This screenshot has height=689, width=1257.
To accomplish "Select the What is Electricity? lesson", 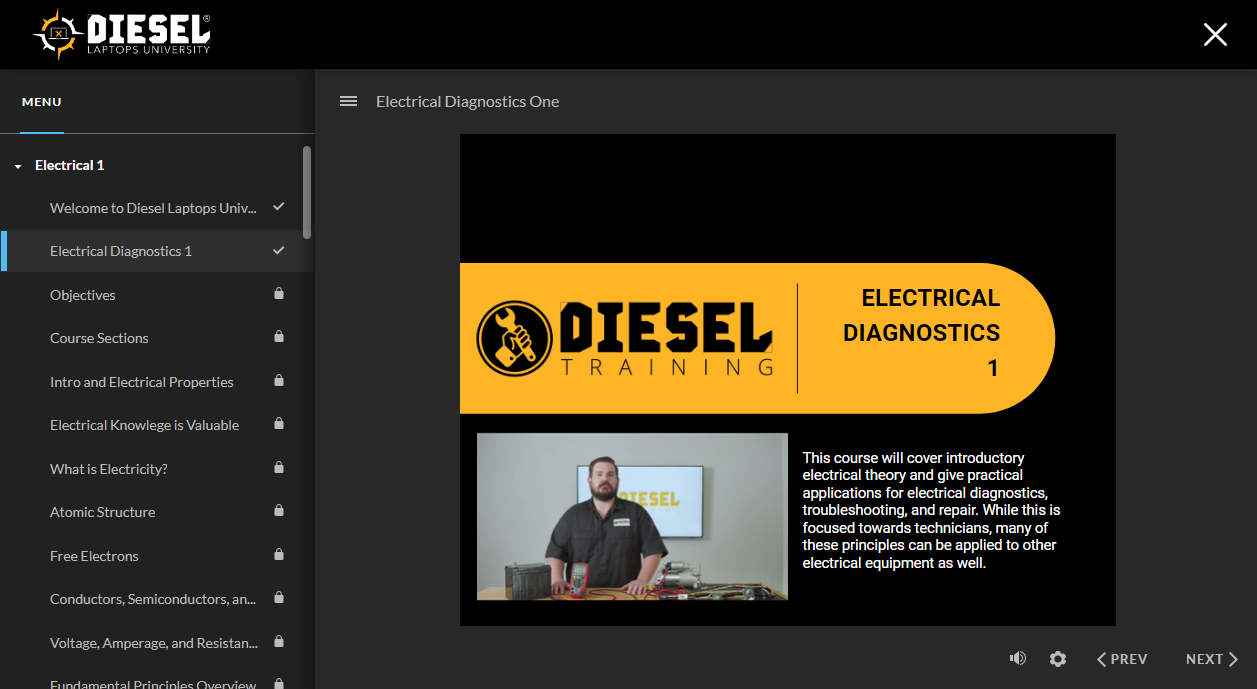I will [109, 469].
